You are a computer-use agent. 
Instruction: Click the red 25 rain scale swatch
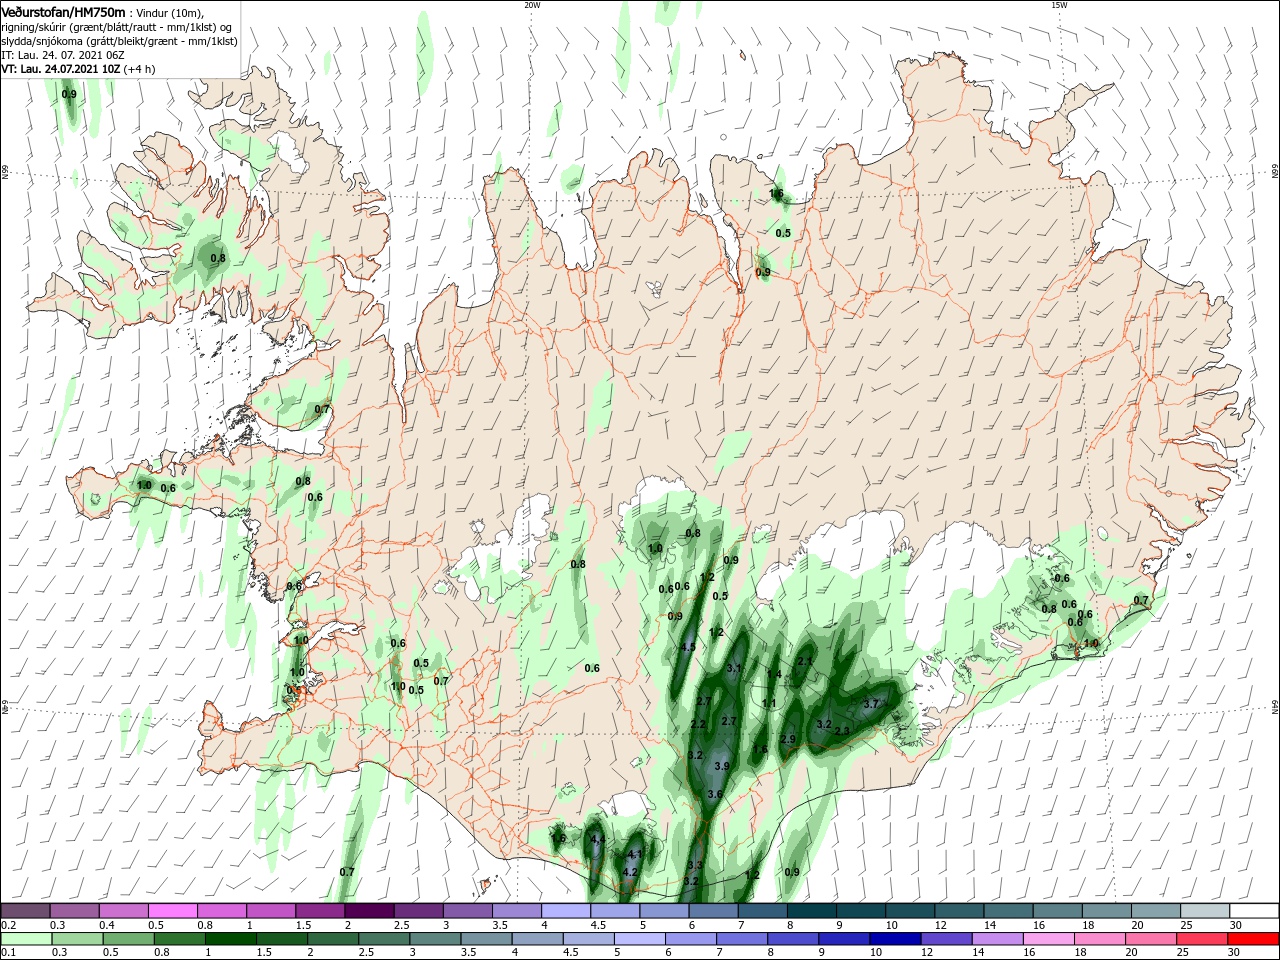pos(1200,939)
